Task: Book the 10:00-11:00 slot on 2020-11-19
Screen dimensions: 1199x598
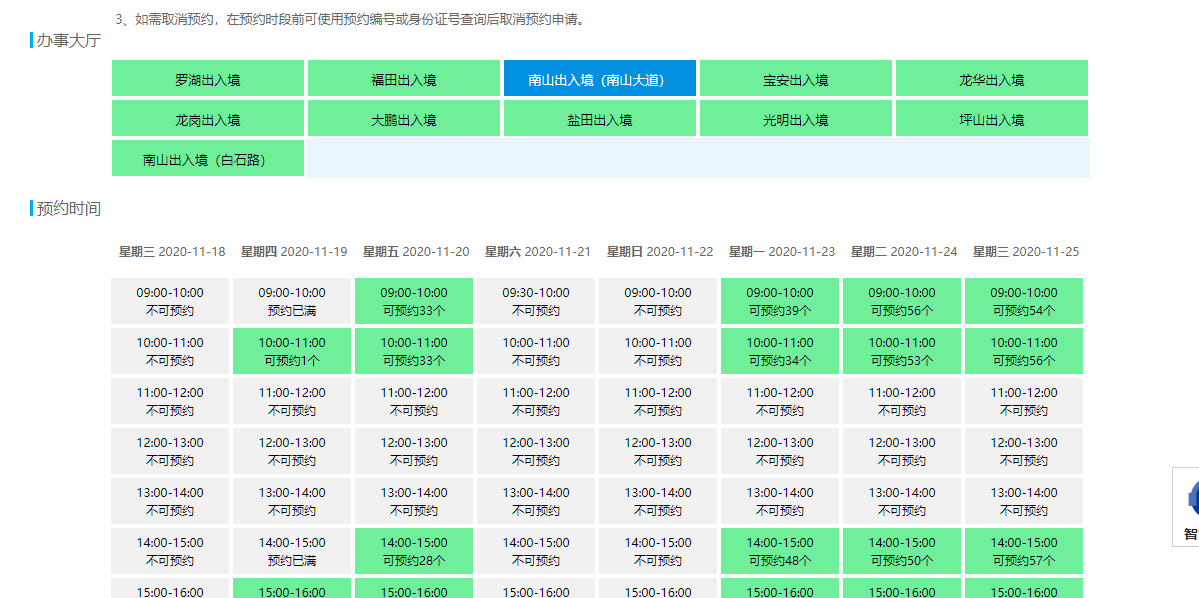Action: click(291, 351)
